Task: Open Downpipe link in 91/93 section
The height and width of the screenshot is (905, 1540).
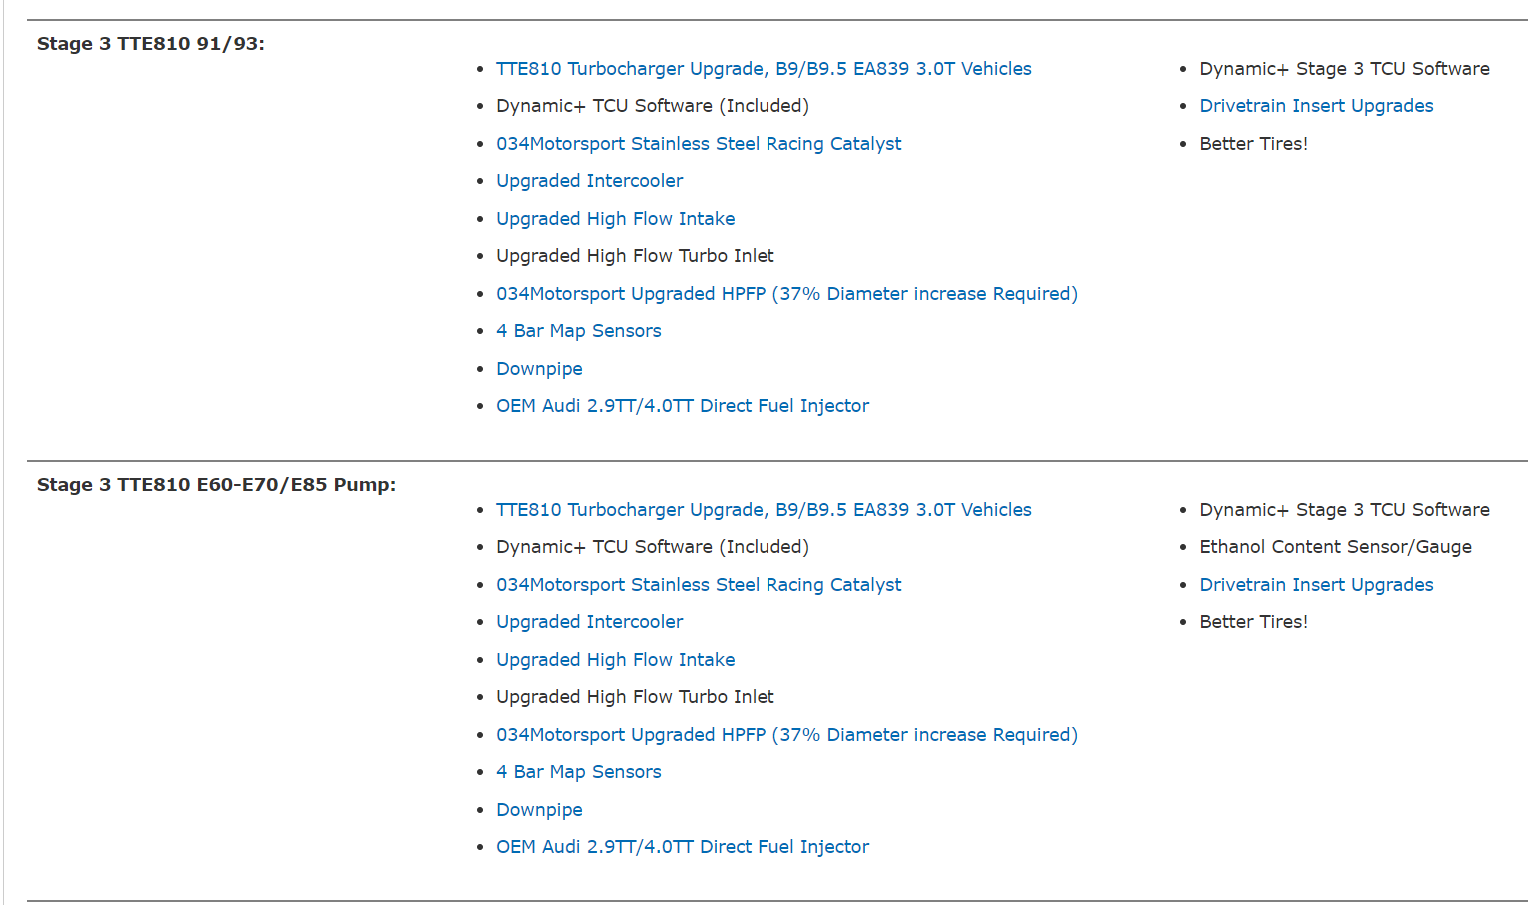Action: click(539, 369)
